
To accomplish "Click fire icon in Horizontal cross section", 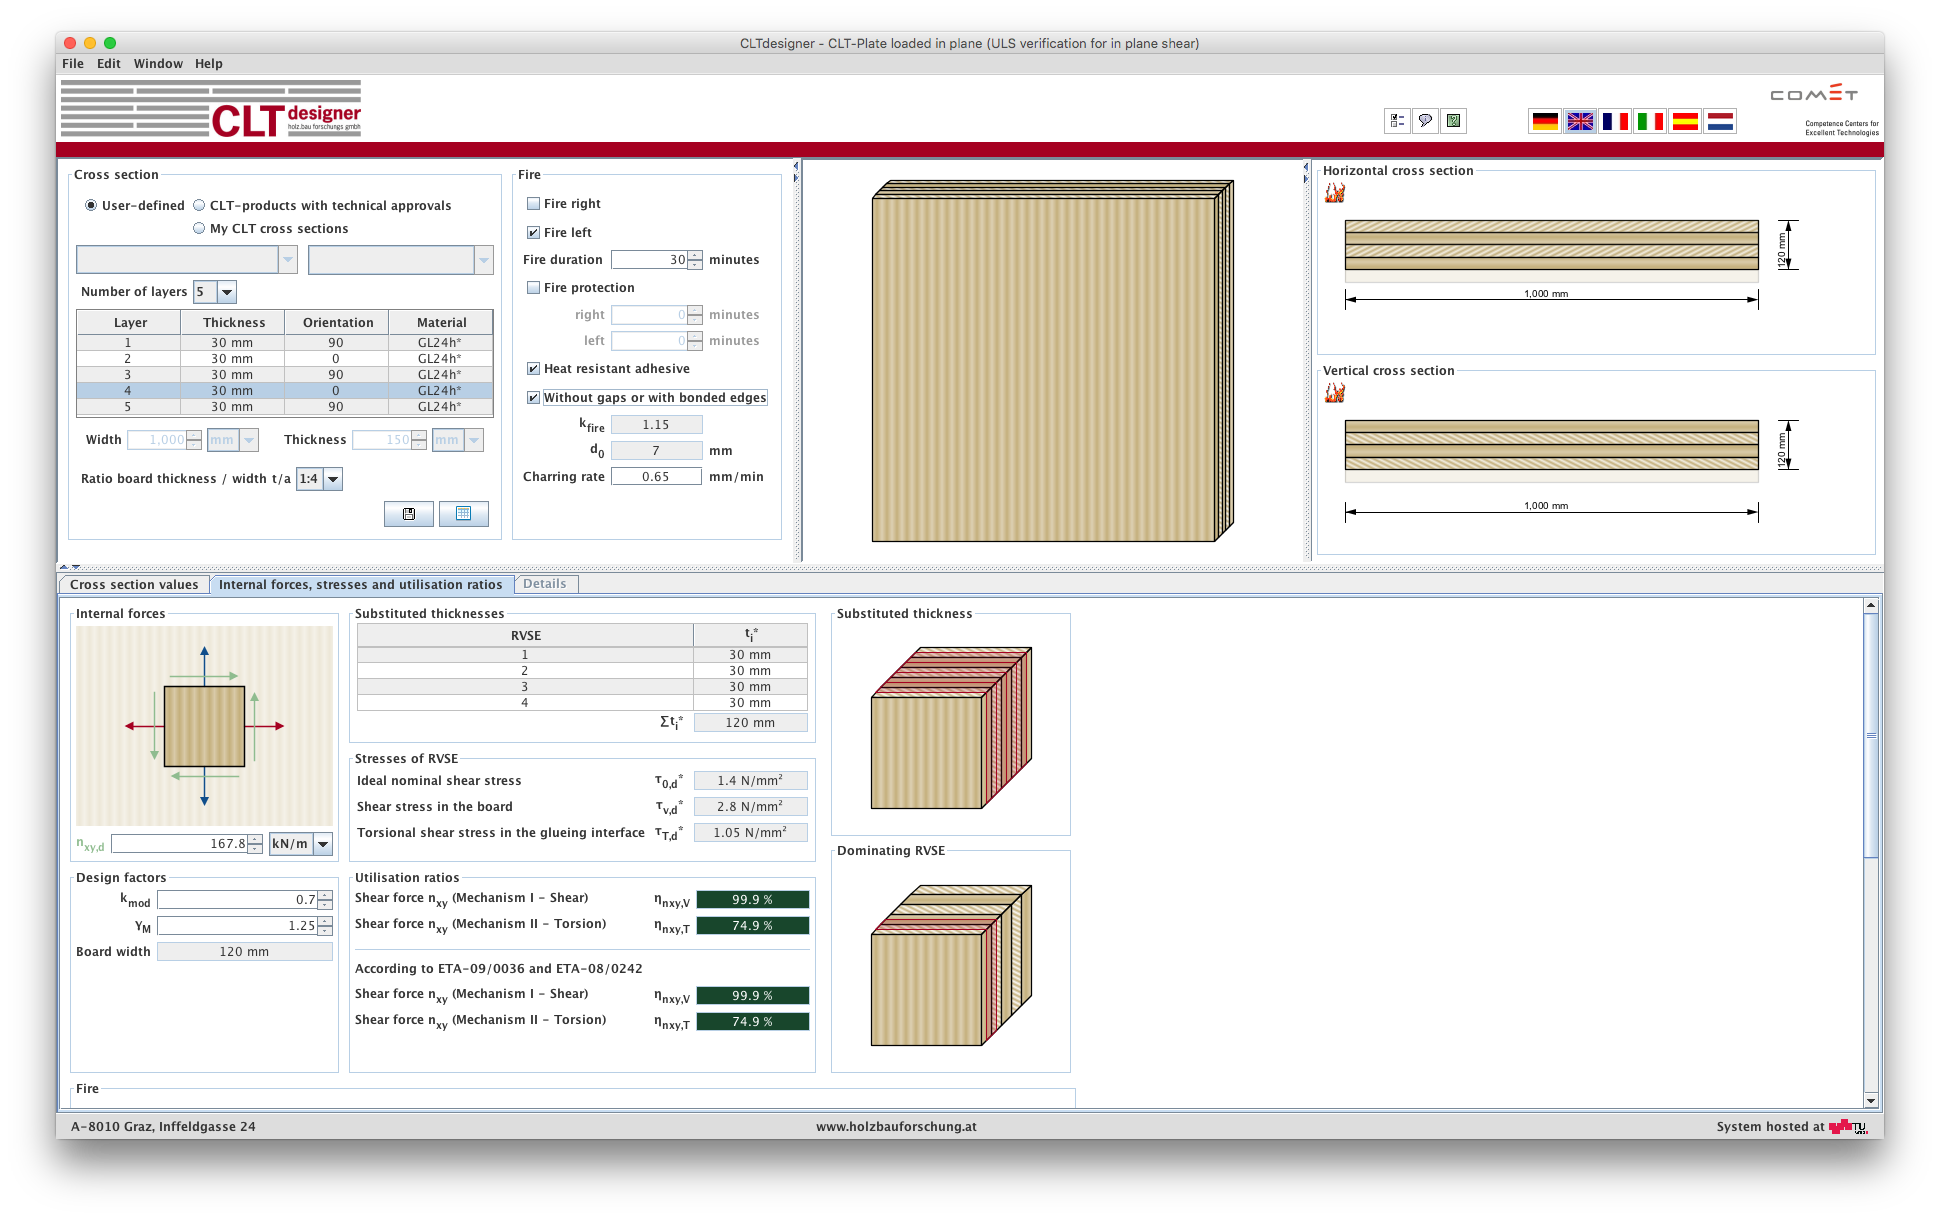I will 1335,193.
